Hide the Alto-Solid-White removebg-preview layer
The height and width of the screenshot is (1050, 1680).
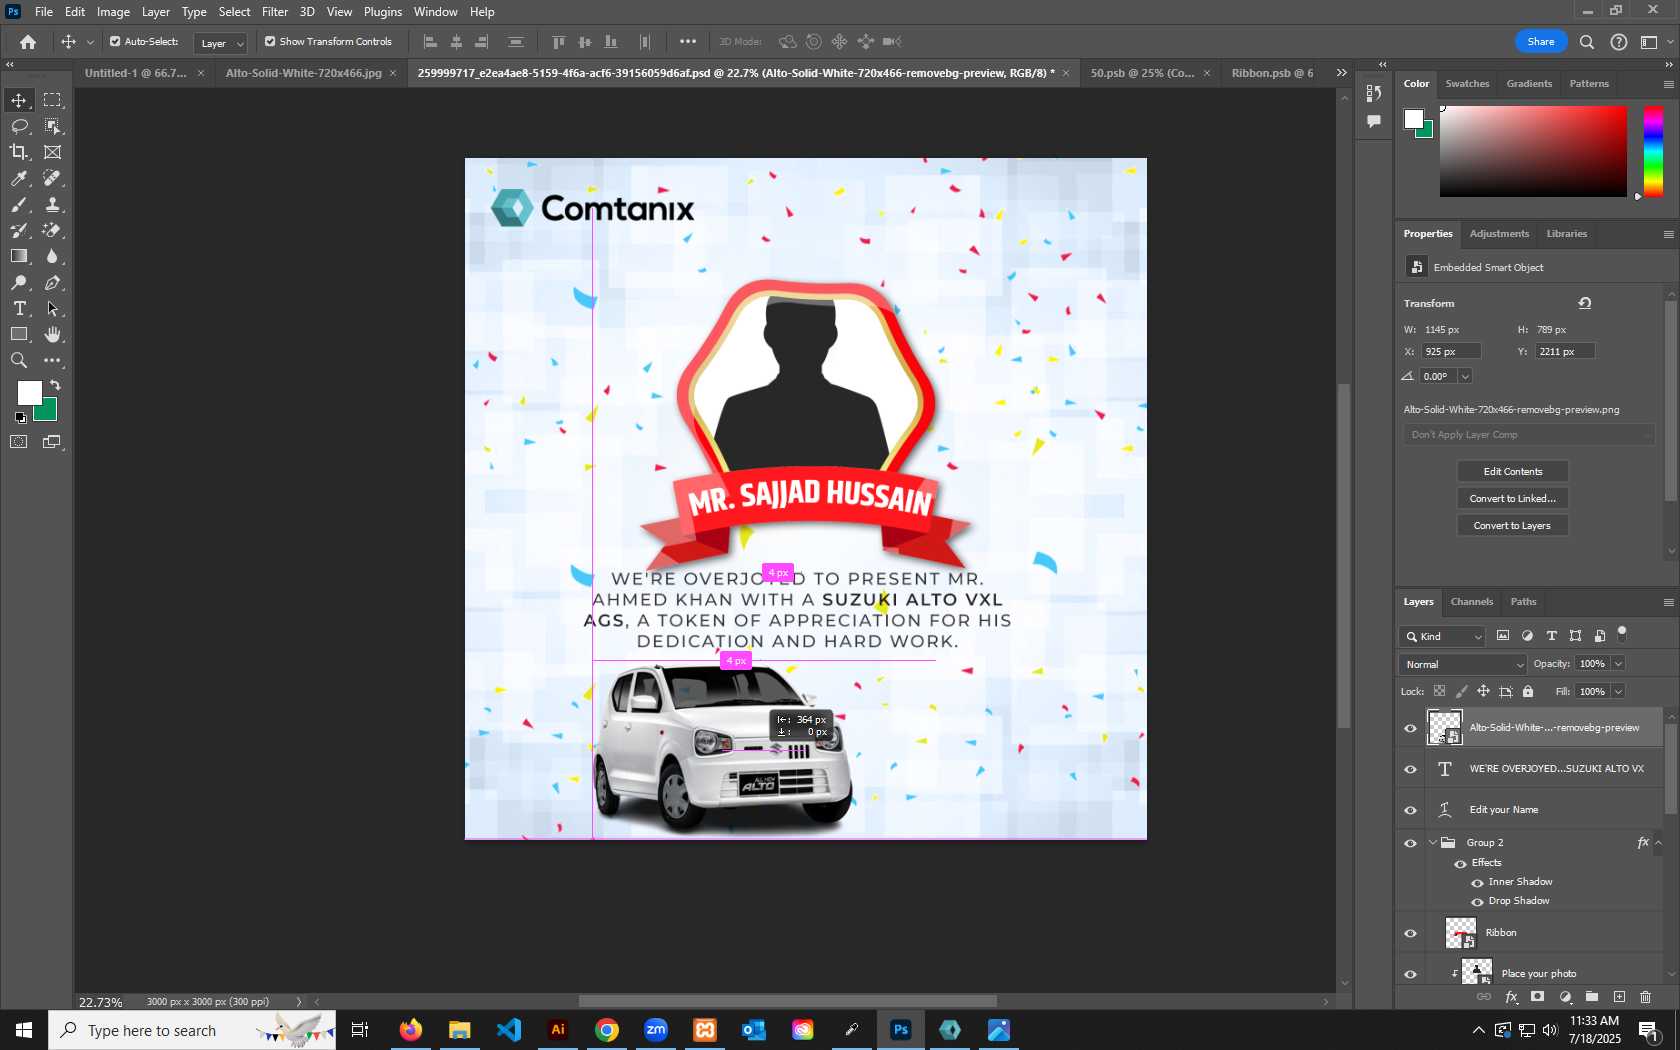[x=1411, y=728]
